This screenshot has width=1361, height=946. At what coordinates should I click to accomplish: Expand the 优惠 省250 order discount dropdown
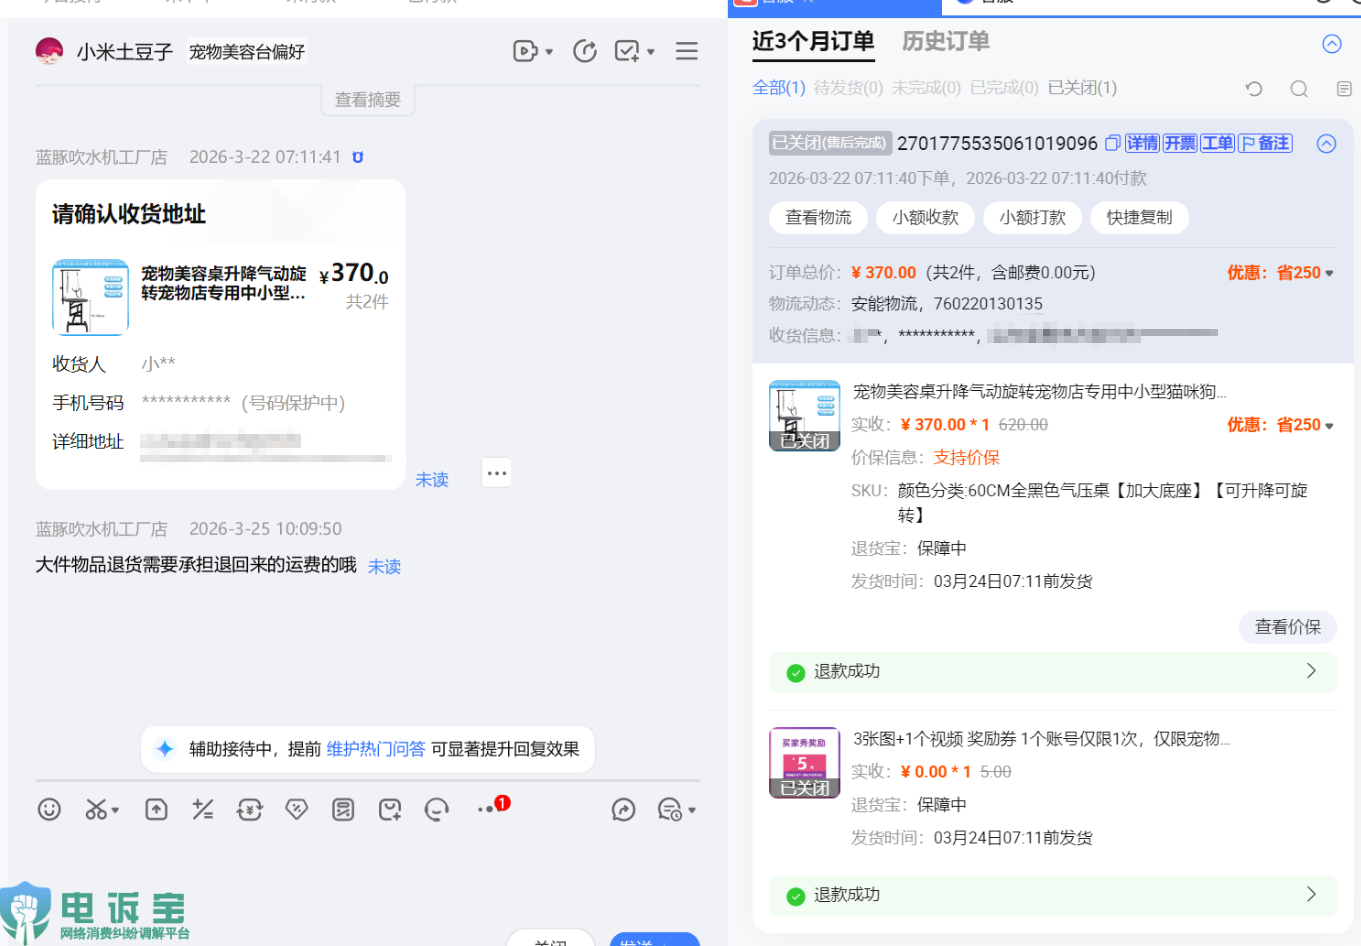pyautogui.click(x=1329, y=273)
